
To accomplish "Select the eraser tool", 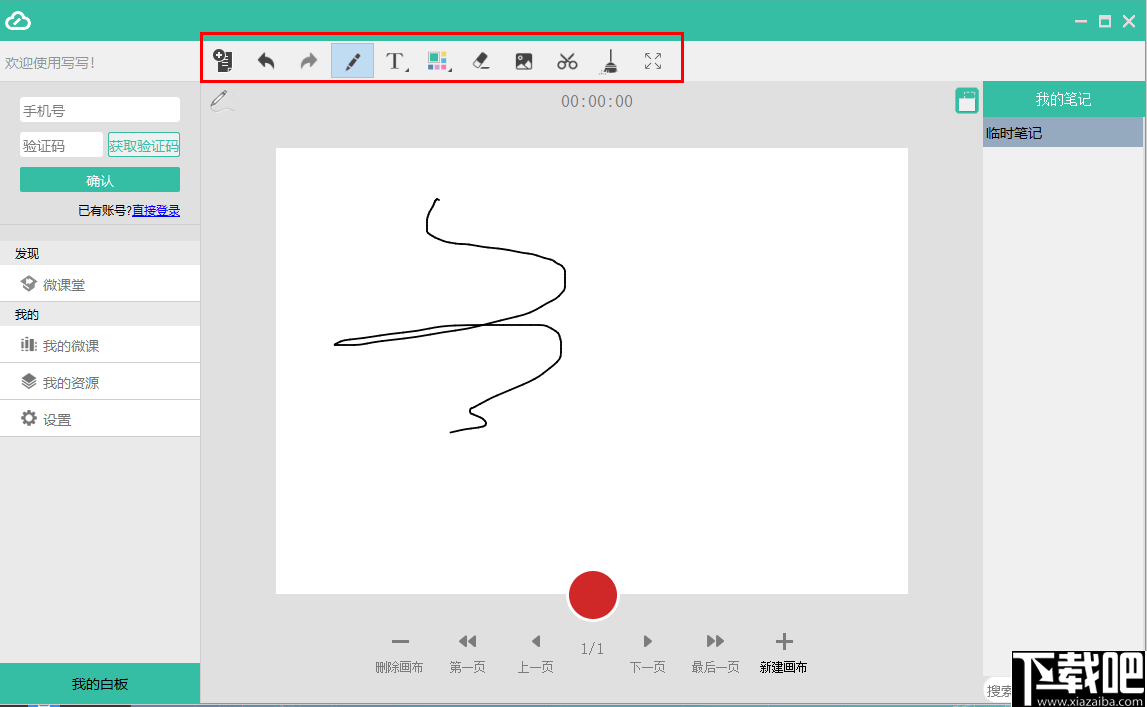I will [x=481, y=61].
